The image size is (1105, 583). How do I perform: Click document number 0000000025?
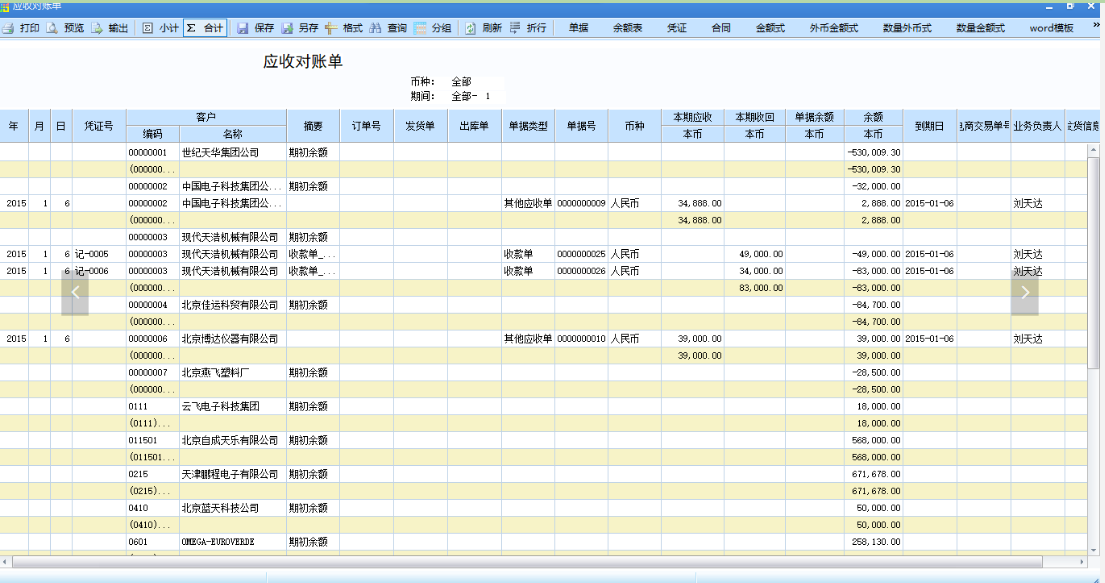(581, 254)
